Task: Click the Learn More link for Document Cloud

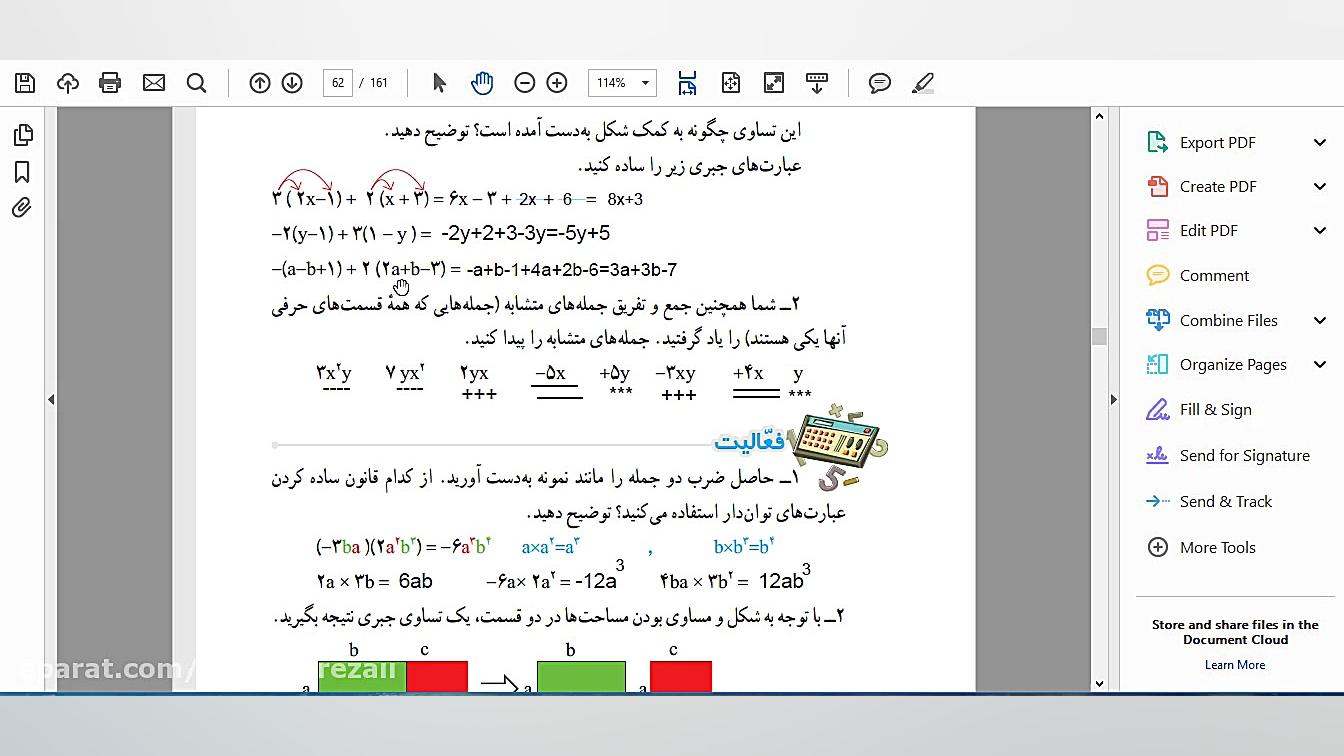Action: (x=1235, y=664)
